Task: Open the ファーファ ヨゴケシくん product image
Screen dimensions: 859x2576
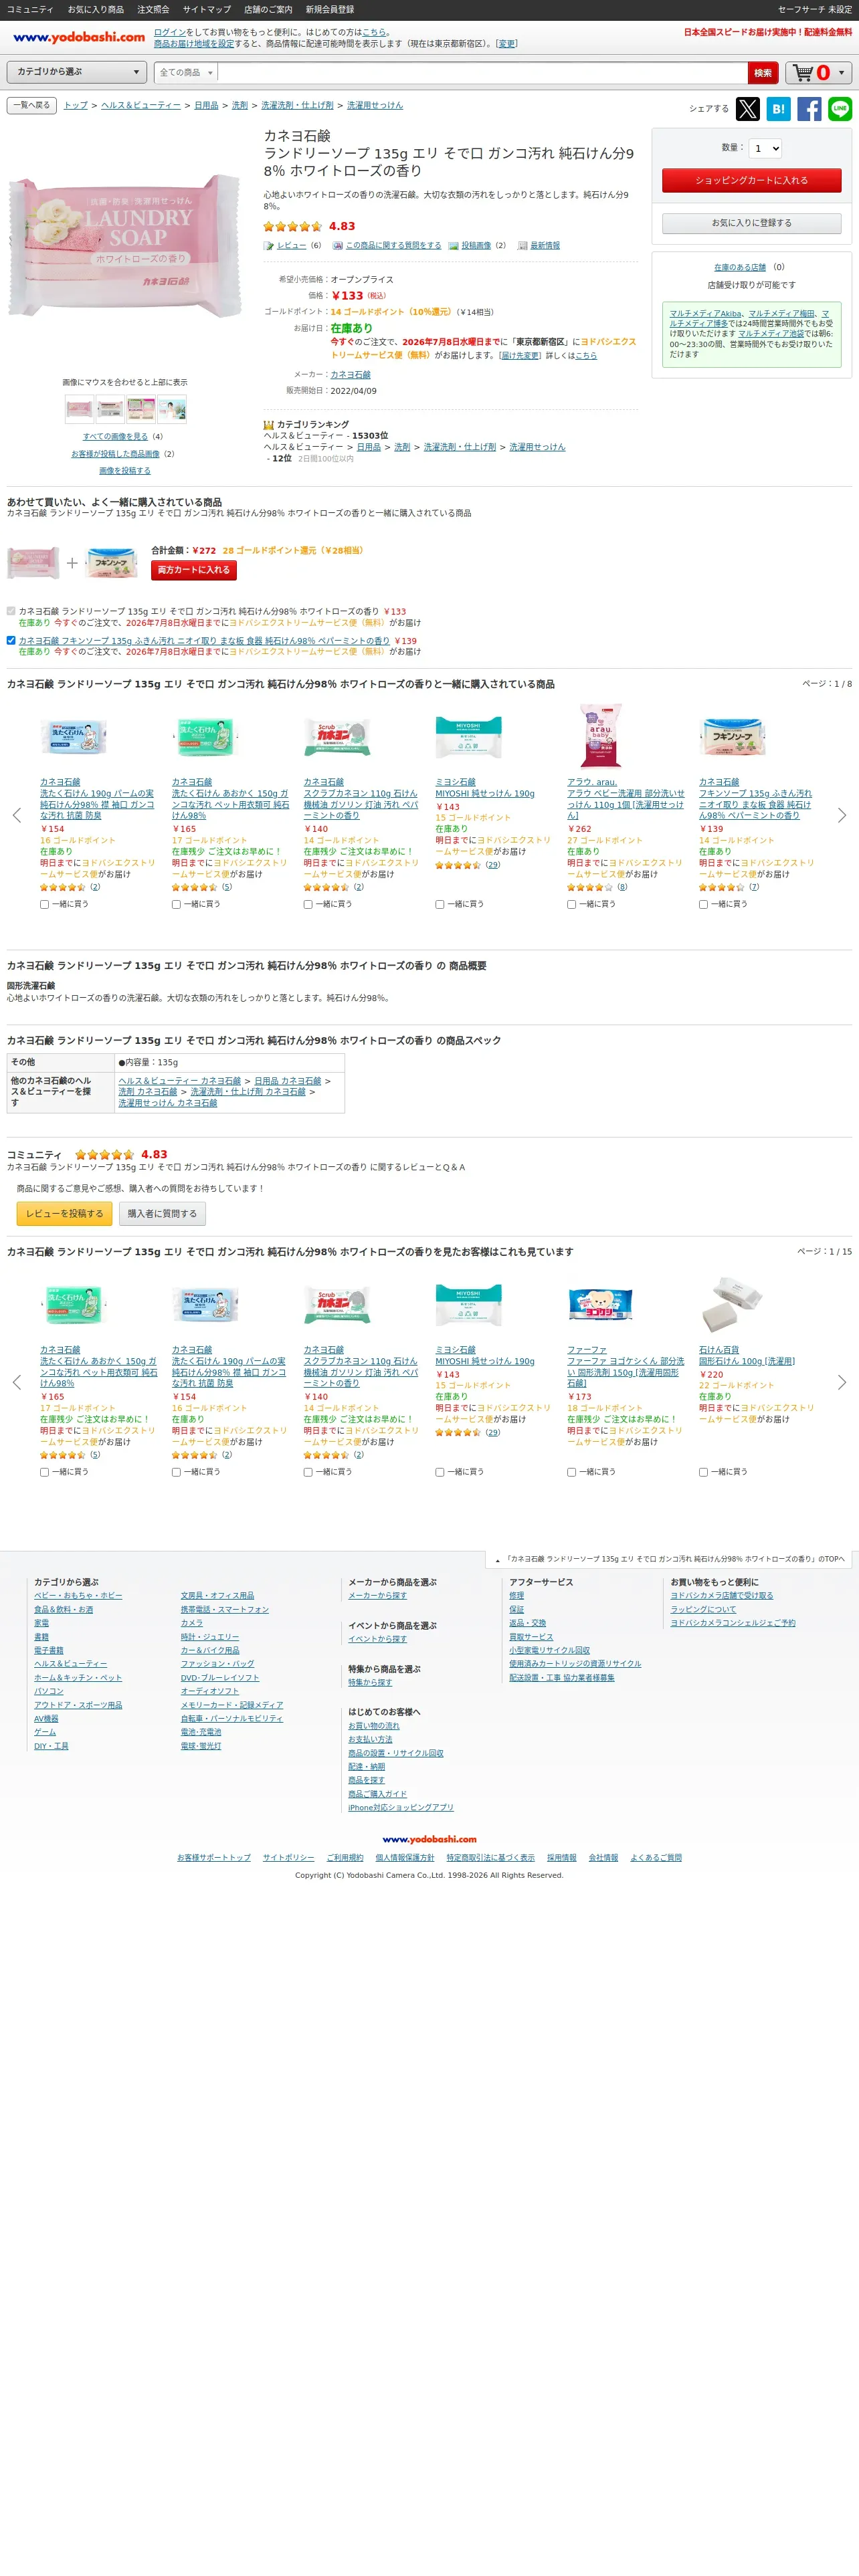Action: 600,1304
